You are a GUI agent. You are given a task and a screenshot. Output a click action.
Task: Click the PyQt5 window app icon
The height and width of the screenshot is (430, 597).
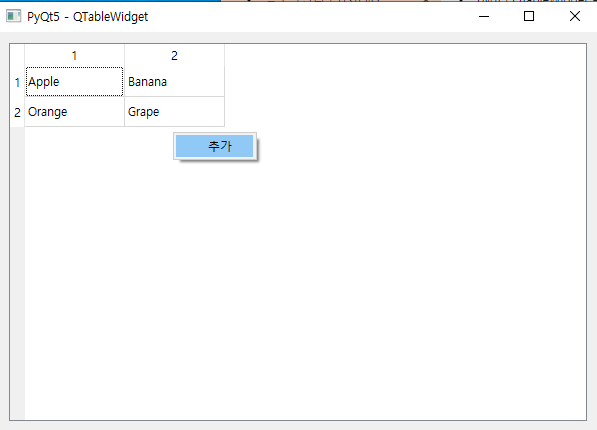(13, 16)
